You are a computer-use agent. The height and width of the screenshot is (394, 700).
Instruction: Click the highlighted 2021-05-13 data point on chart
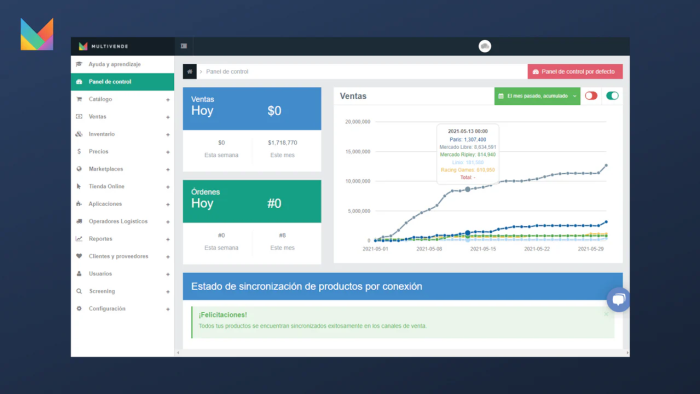[x=467, y=189]
